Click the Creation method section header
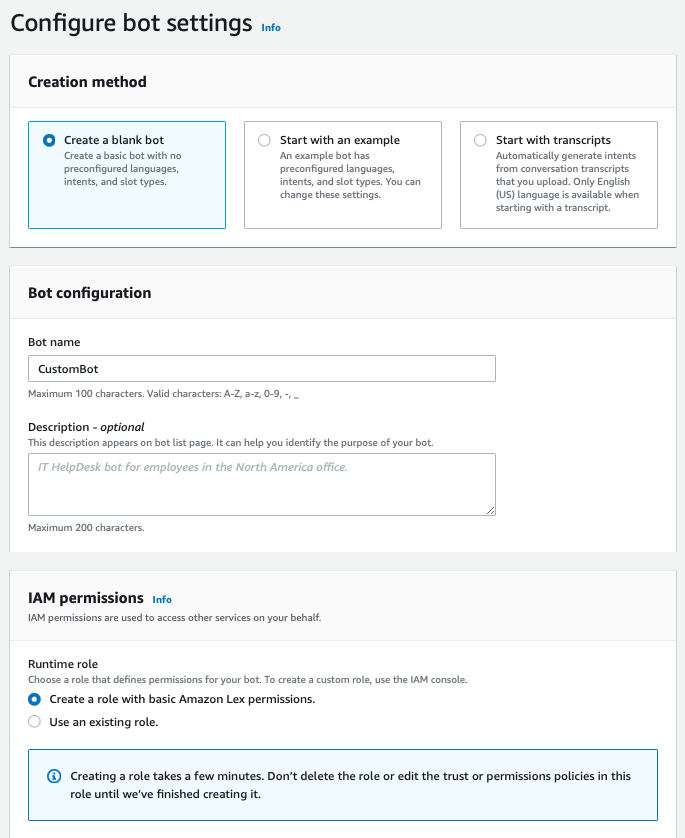Screen dimensions: 685x838 (x=87, y=82)
